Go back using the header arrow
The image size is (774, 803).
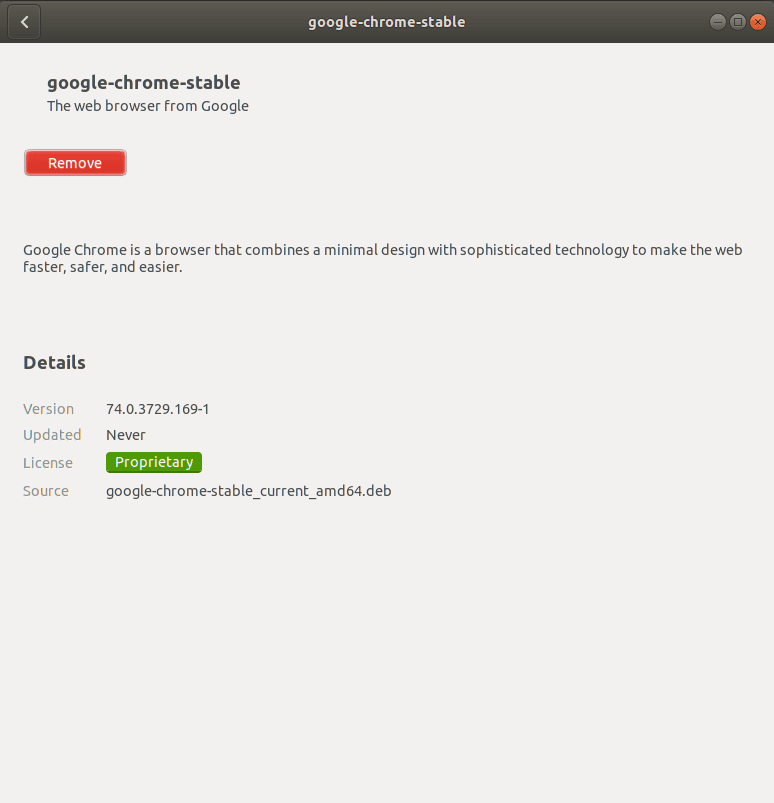pos(24,22)
